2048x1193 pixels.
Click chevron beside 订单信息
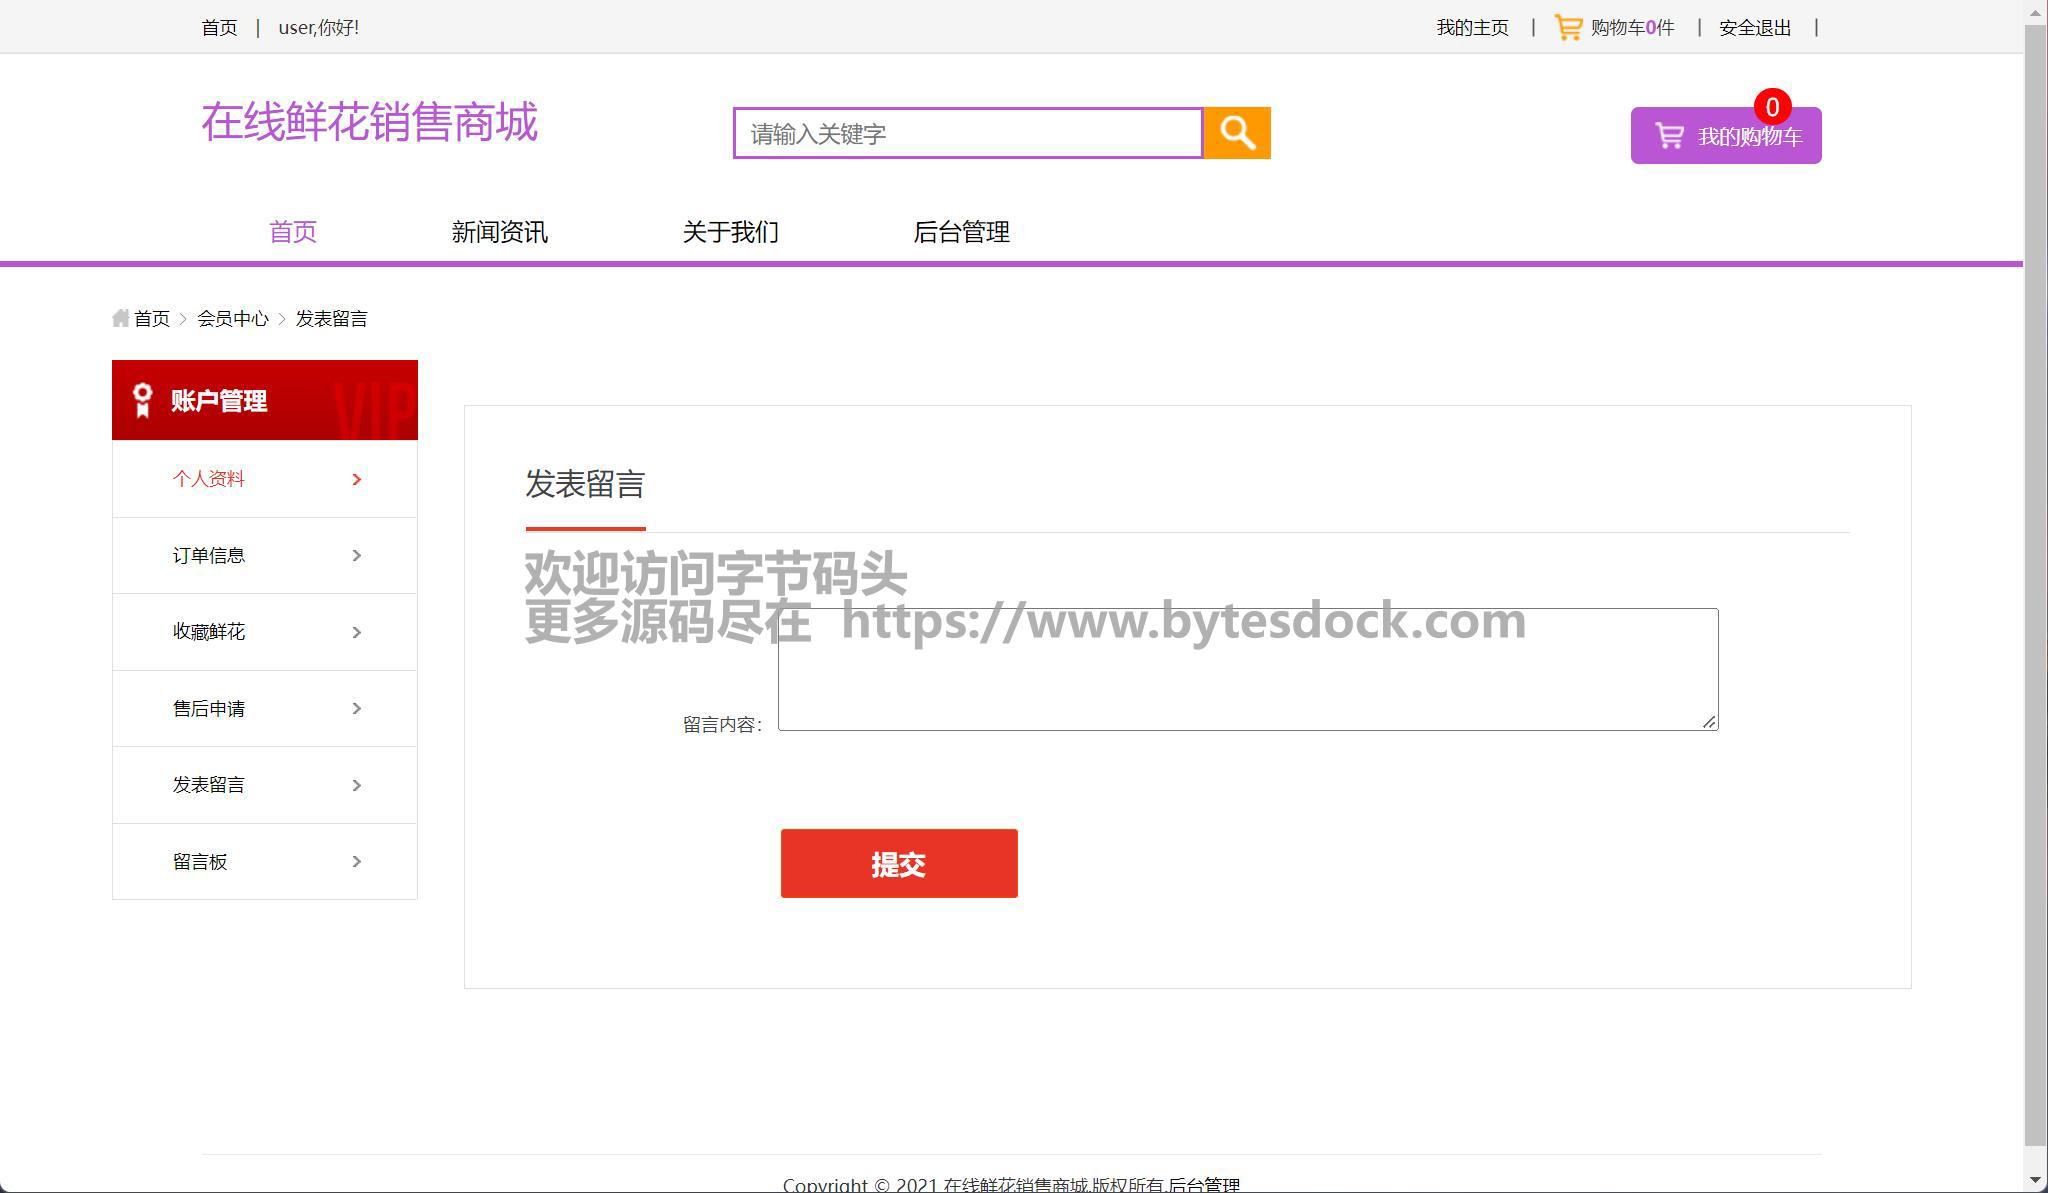(357, 555)
